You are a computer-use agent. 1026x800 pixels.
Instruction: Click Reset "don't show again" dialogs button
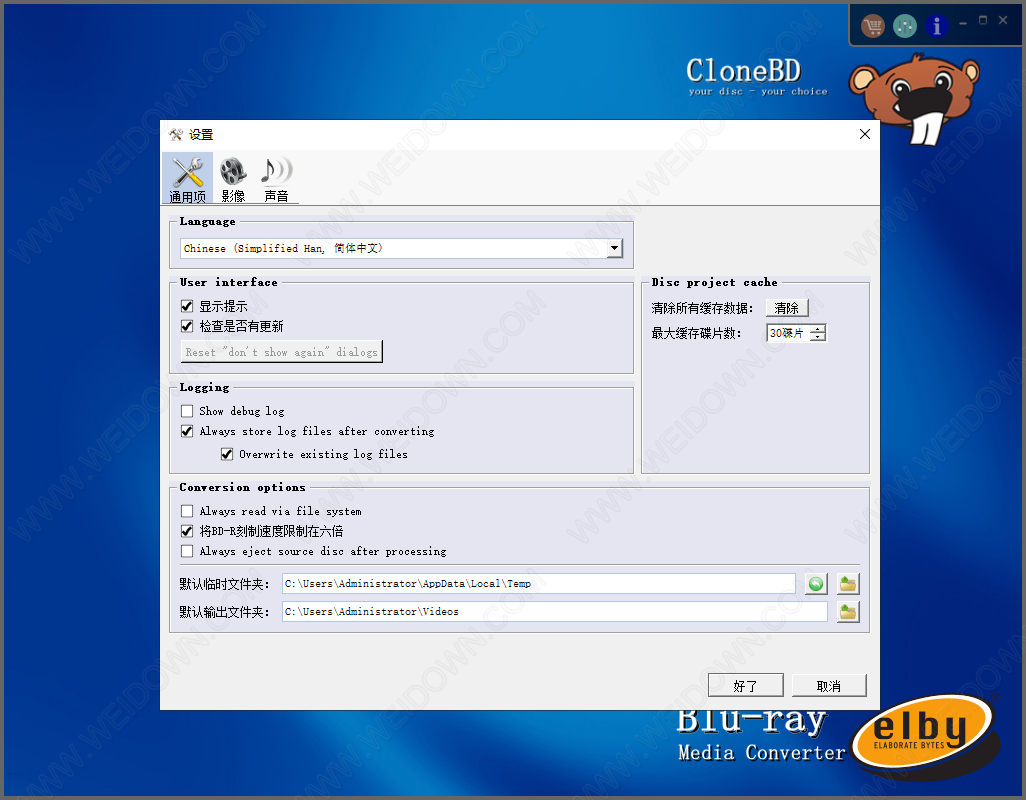tap(281, 352)
